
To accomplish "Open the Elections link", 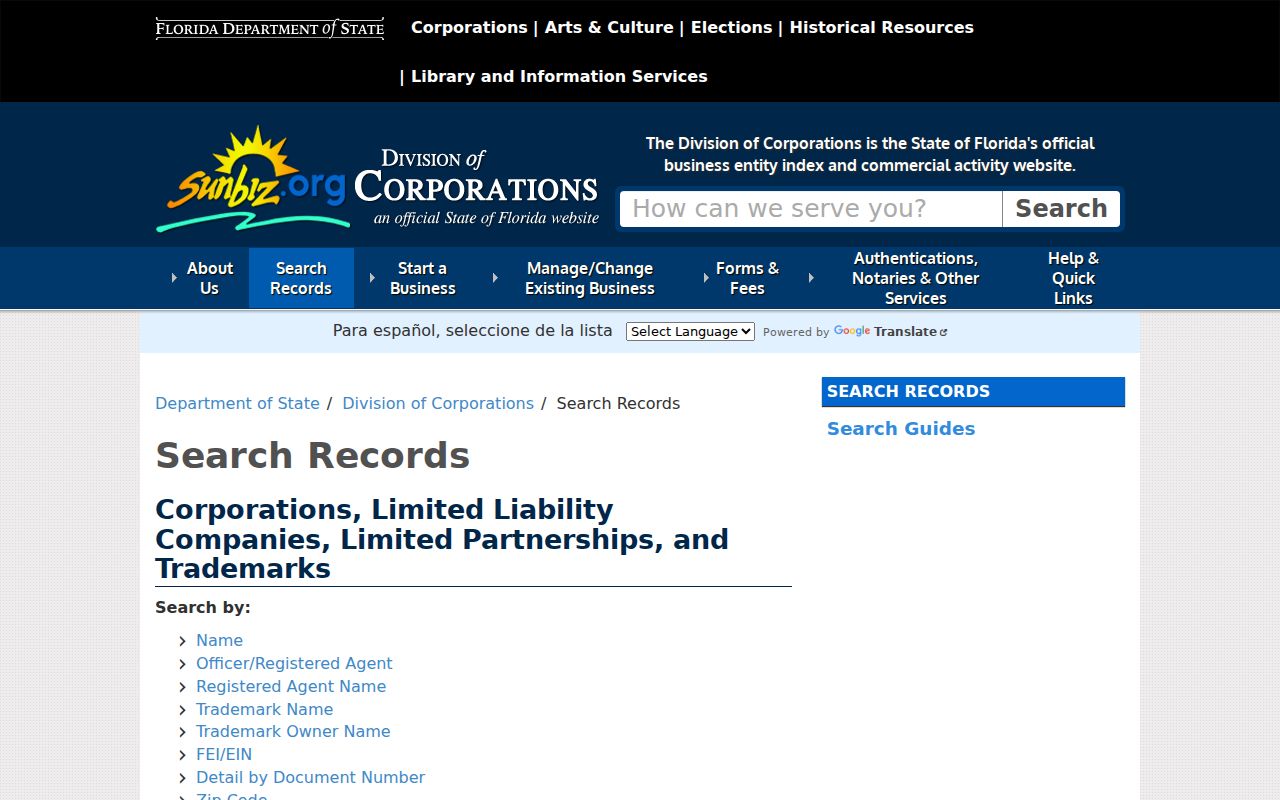I will [731, 27].
